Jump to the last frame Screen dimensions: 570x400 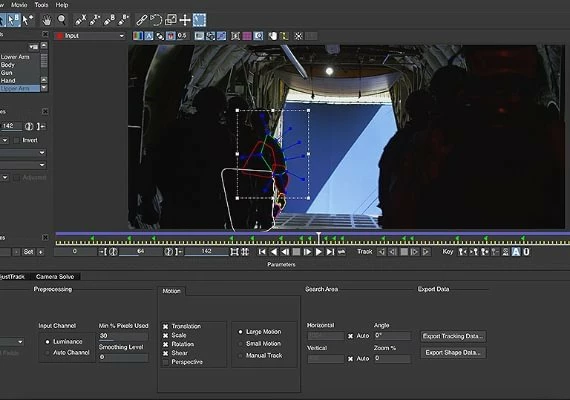pyautogui.click(x=330, y=252)
